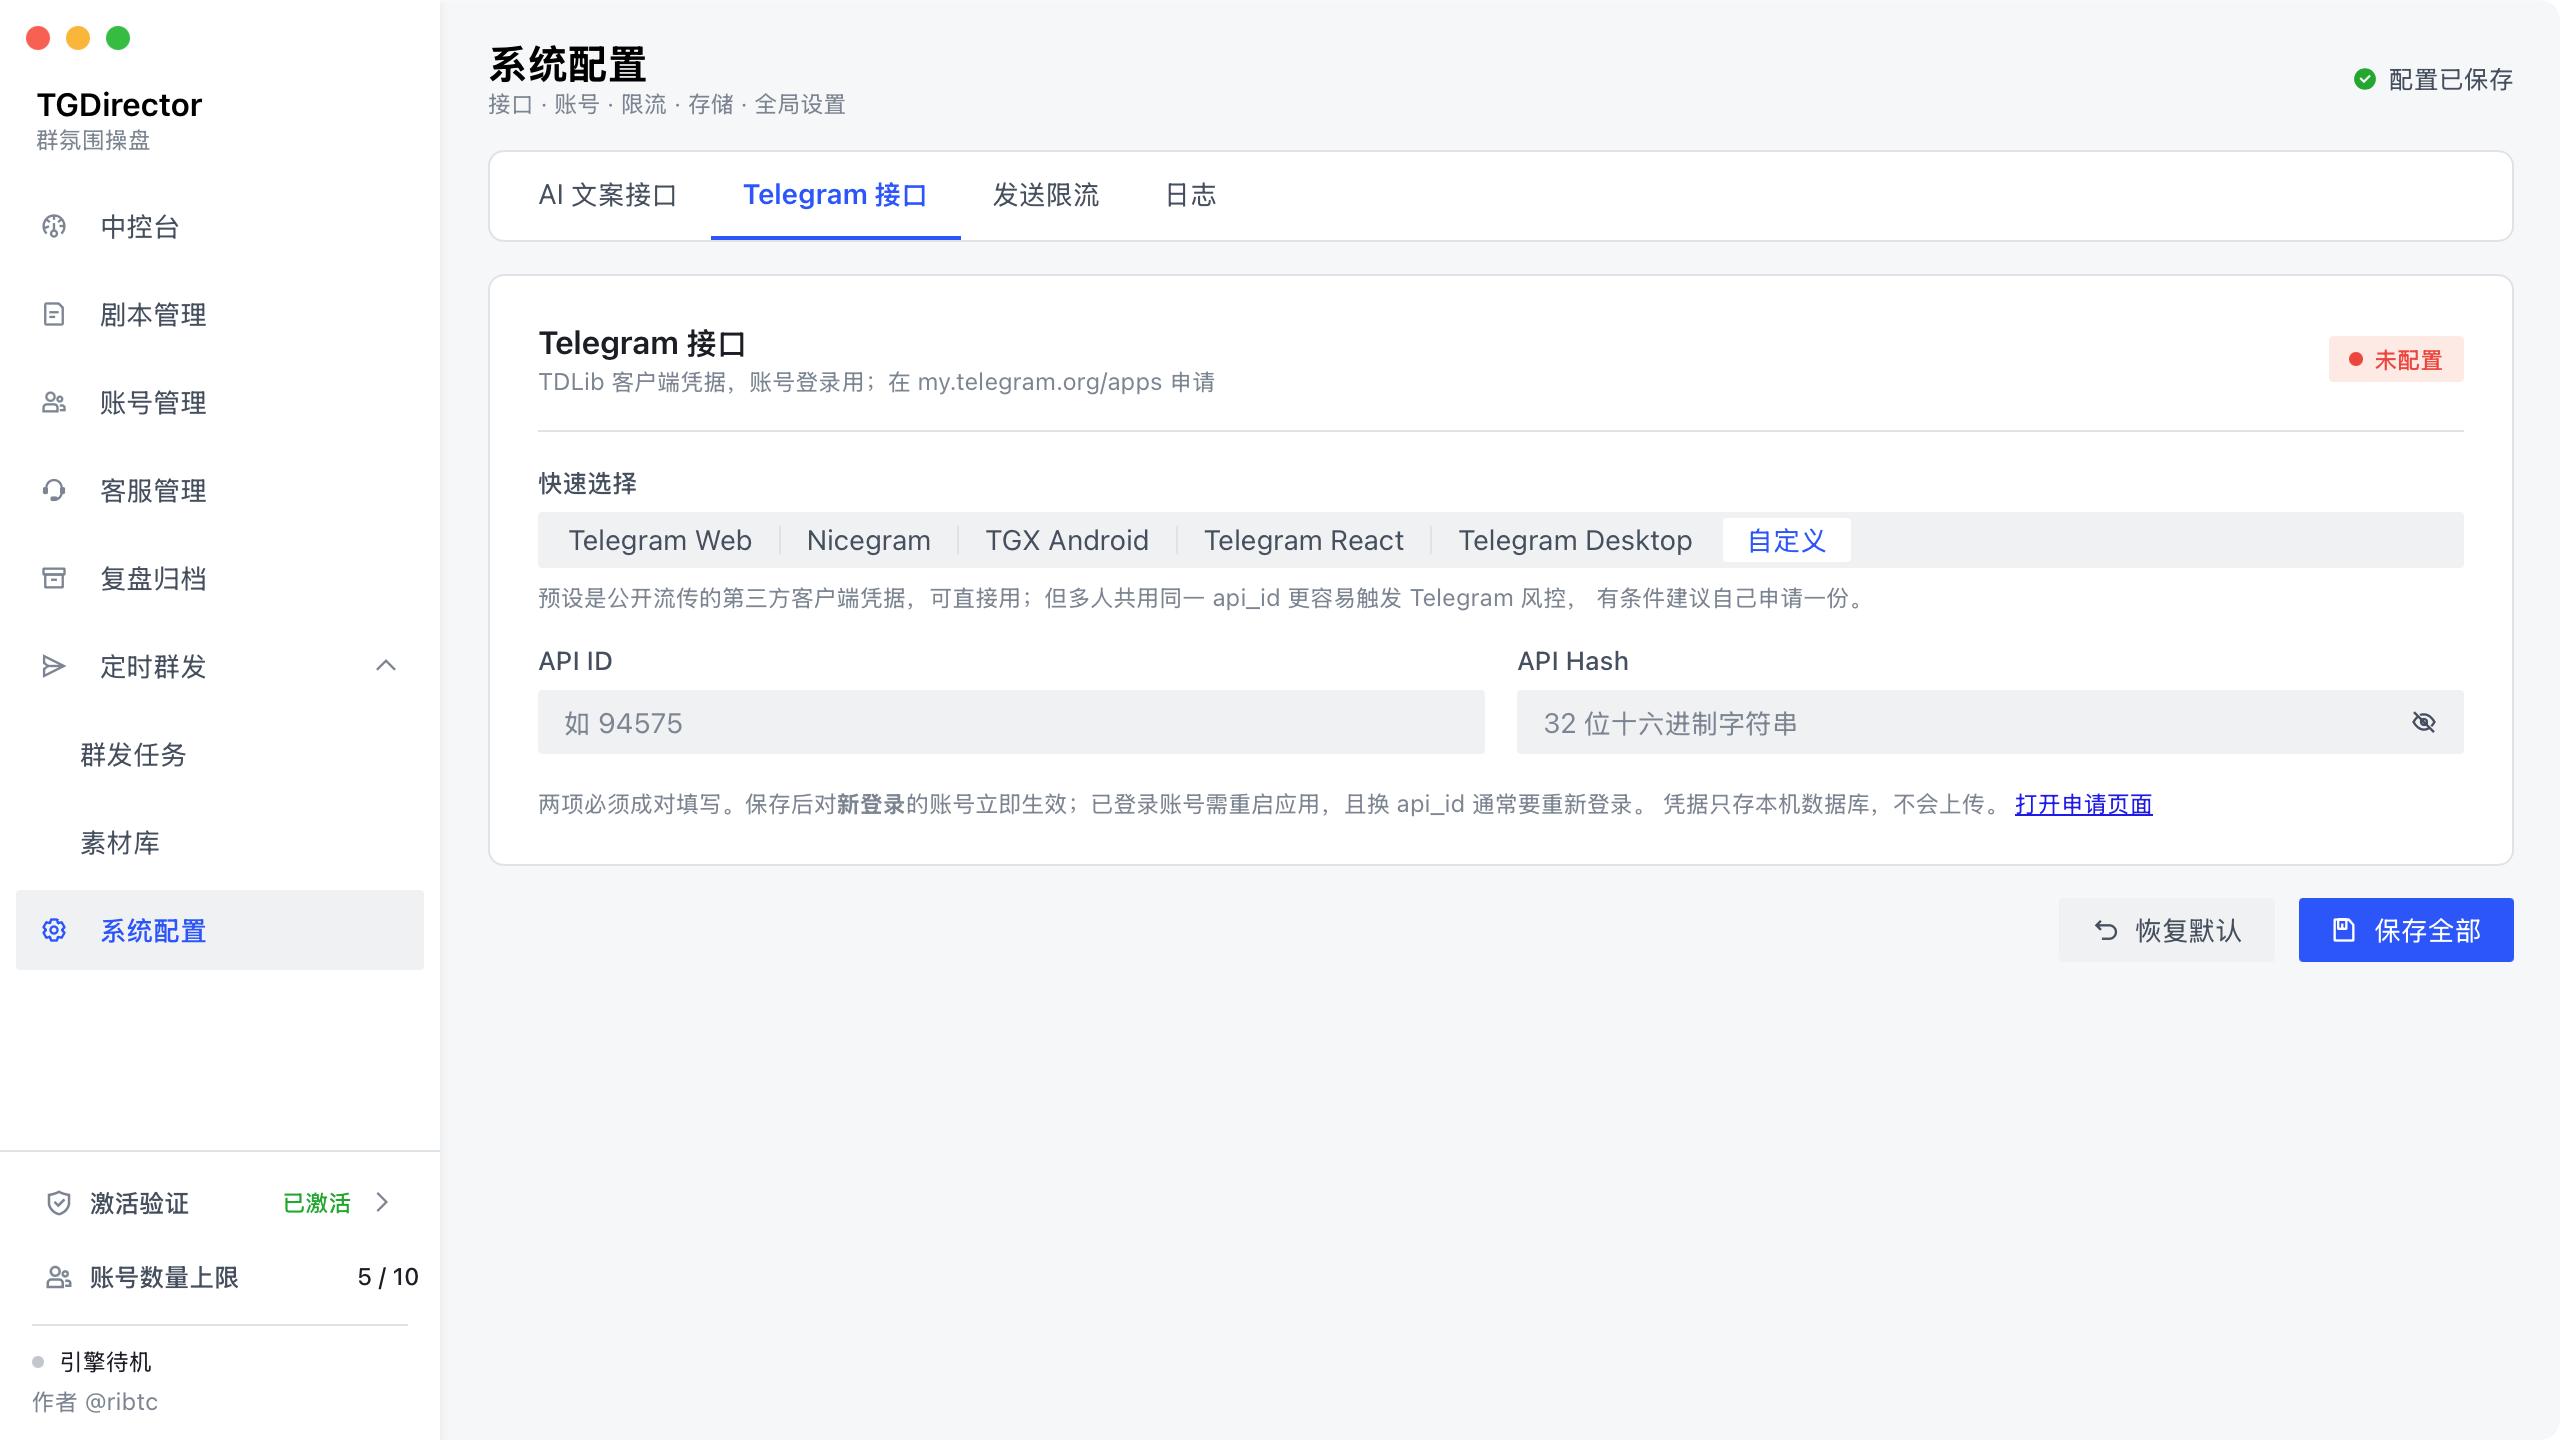Screen dimensions: 2560x1440
Task: Click the 定时群发 paper plane icon
Action: click(x=54, y=666)
